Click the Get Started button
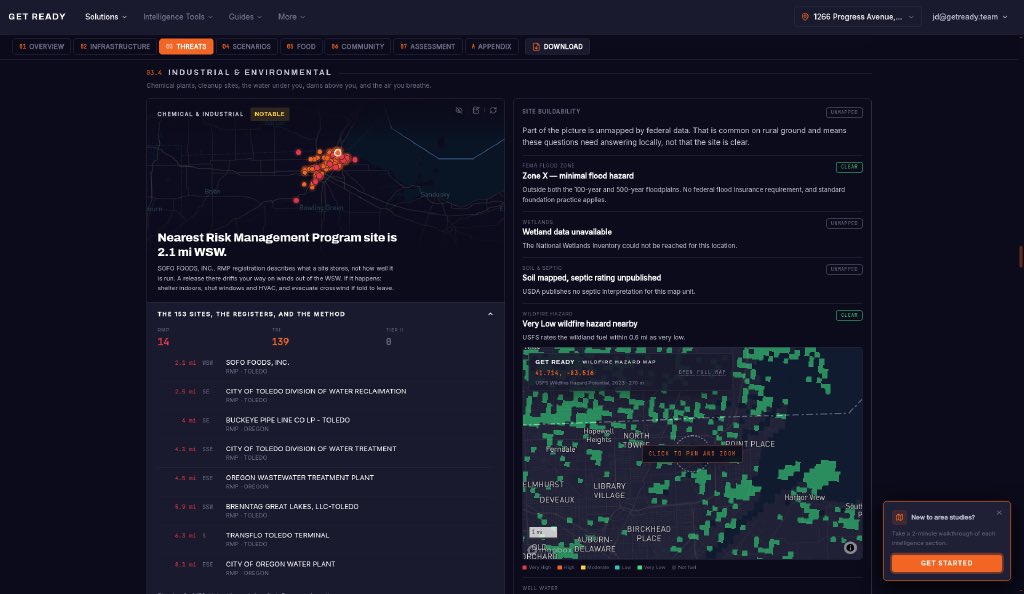Viewport: 1024px width, 594px height. 946,563
